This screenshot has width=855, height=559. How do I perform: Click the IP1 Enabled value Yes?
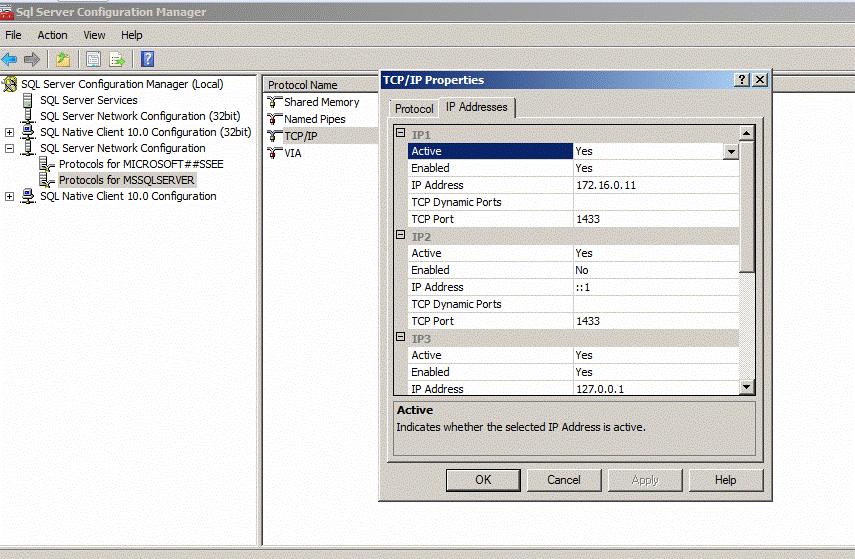pyautogui.click(x=656, y=168)
